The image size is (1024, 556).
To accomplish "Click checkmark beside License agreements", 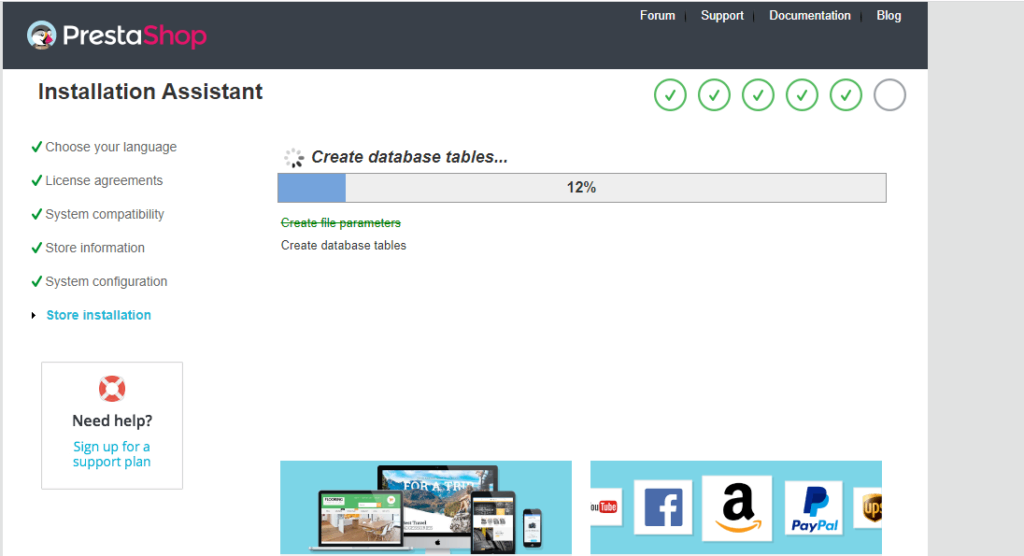I will [37, 180].
